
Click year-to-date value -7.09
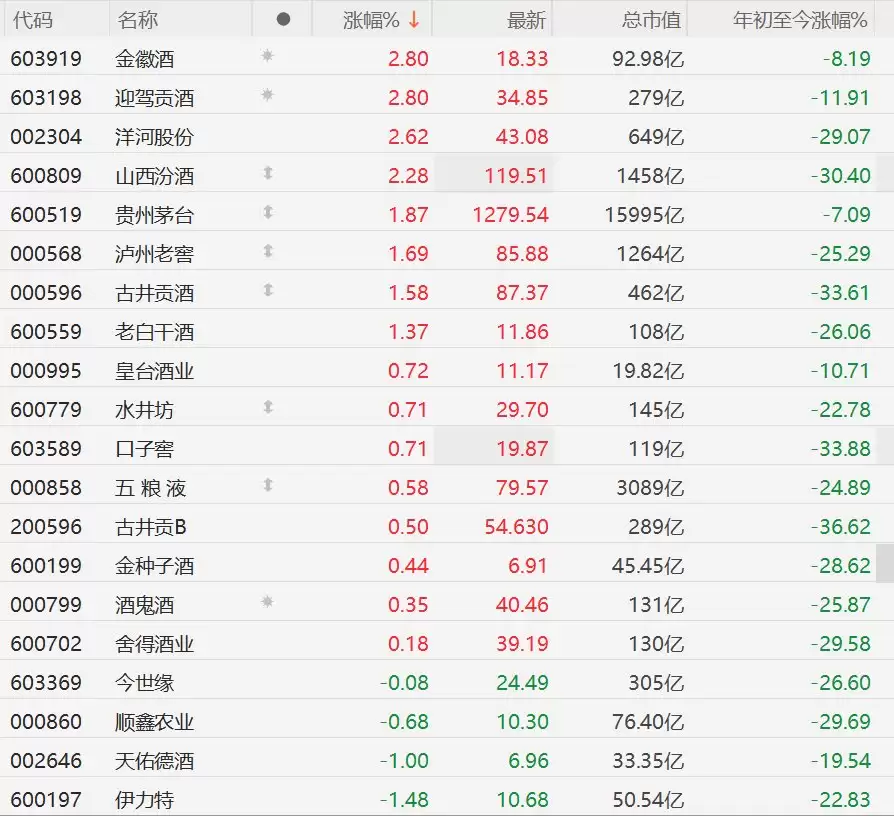847,215
